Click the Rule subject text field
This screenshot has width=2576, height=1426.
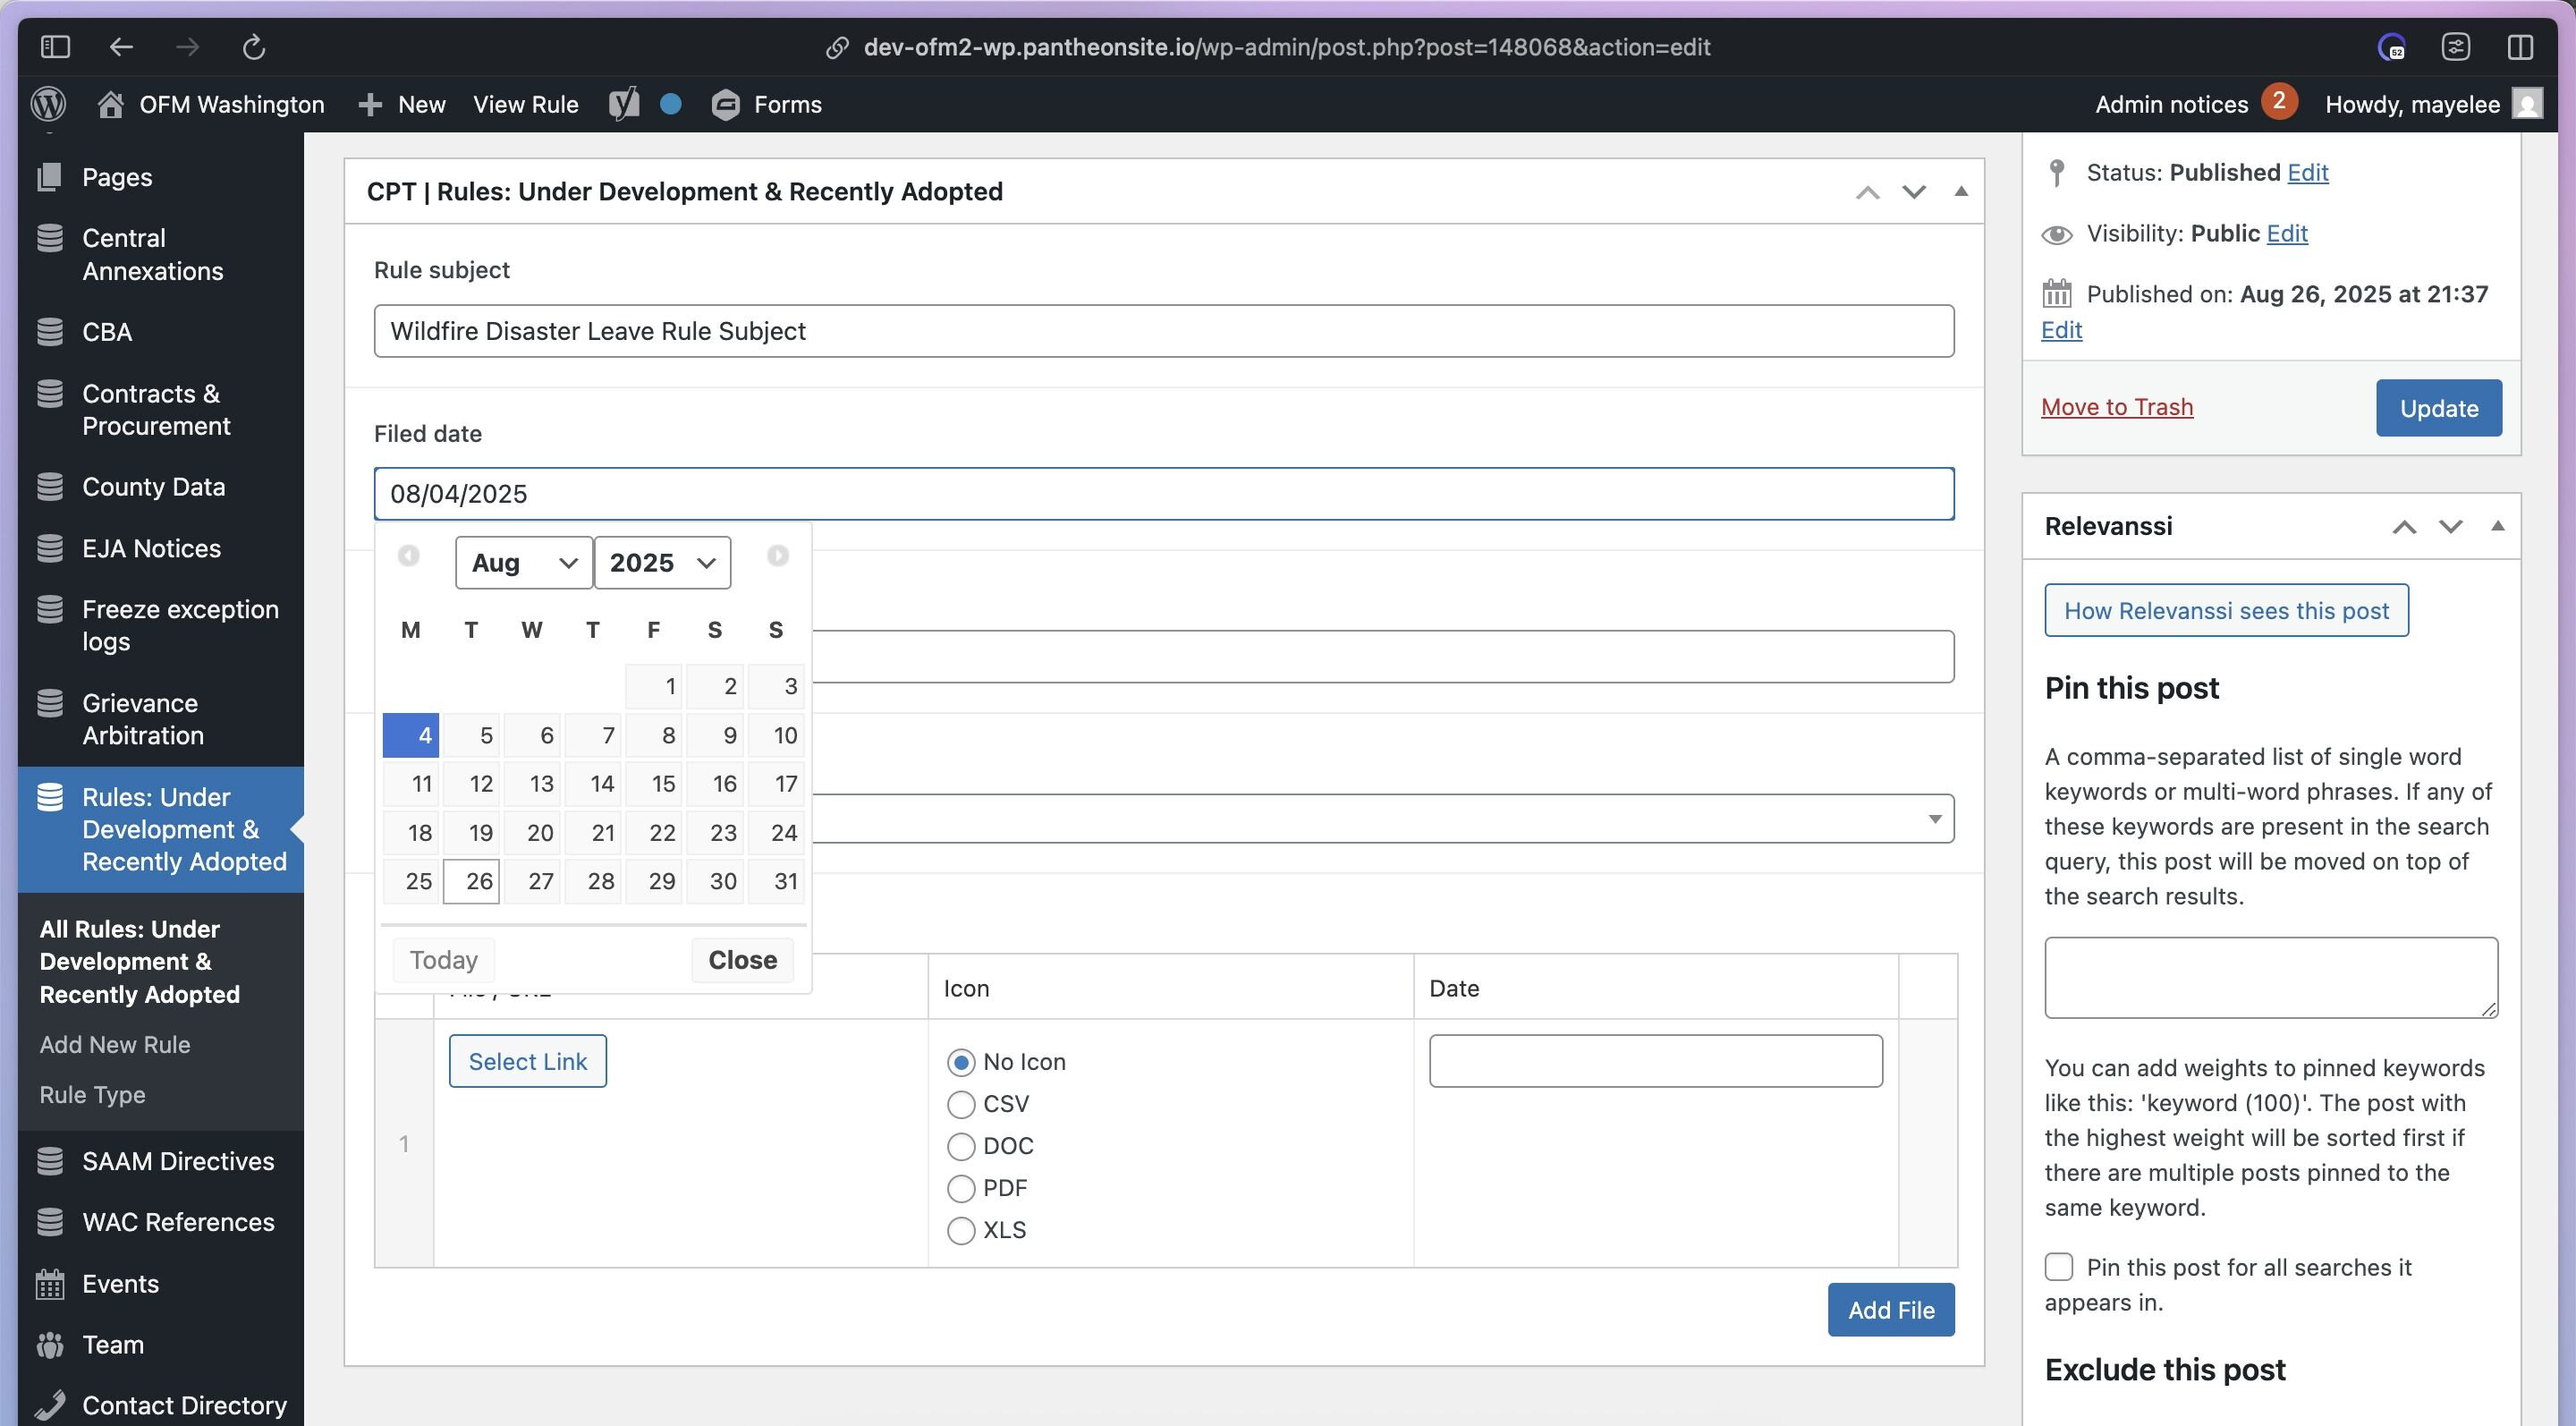coord(1163,331)
